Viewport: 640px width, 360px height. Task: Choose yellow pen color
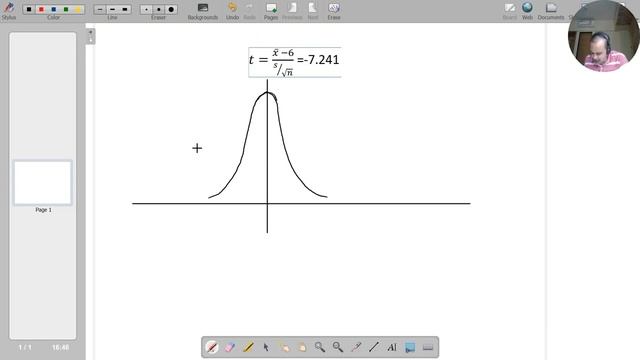(78, 9)
